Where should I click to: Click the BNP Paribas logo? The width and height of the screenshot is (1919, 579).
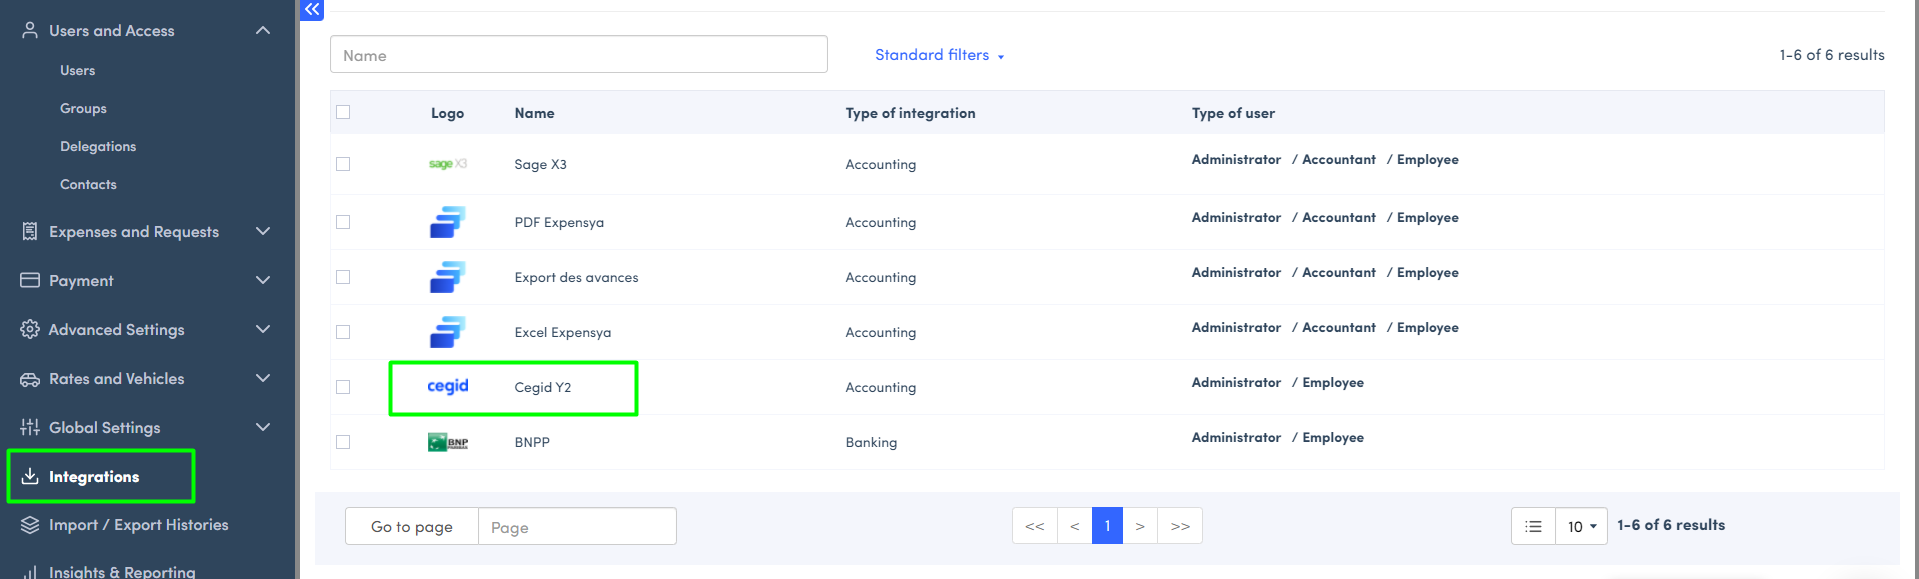[447, 442]
